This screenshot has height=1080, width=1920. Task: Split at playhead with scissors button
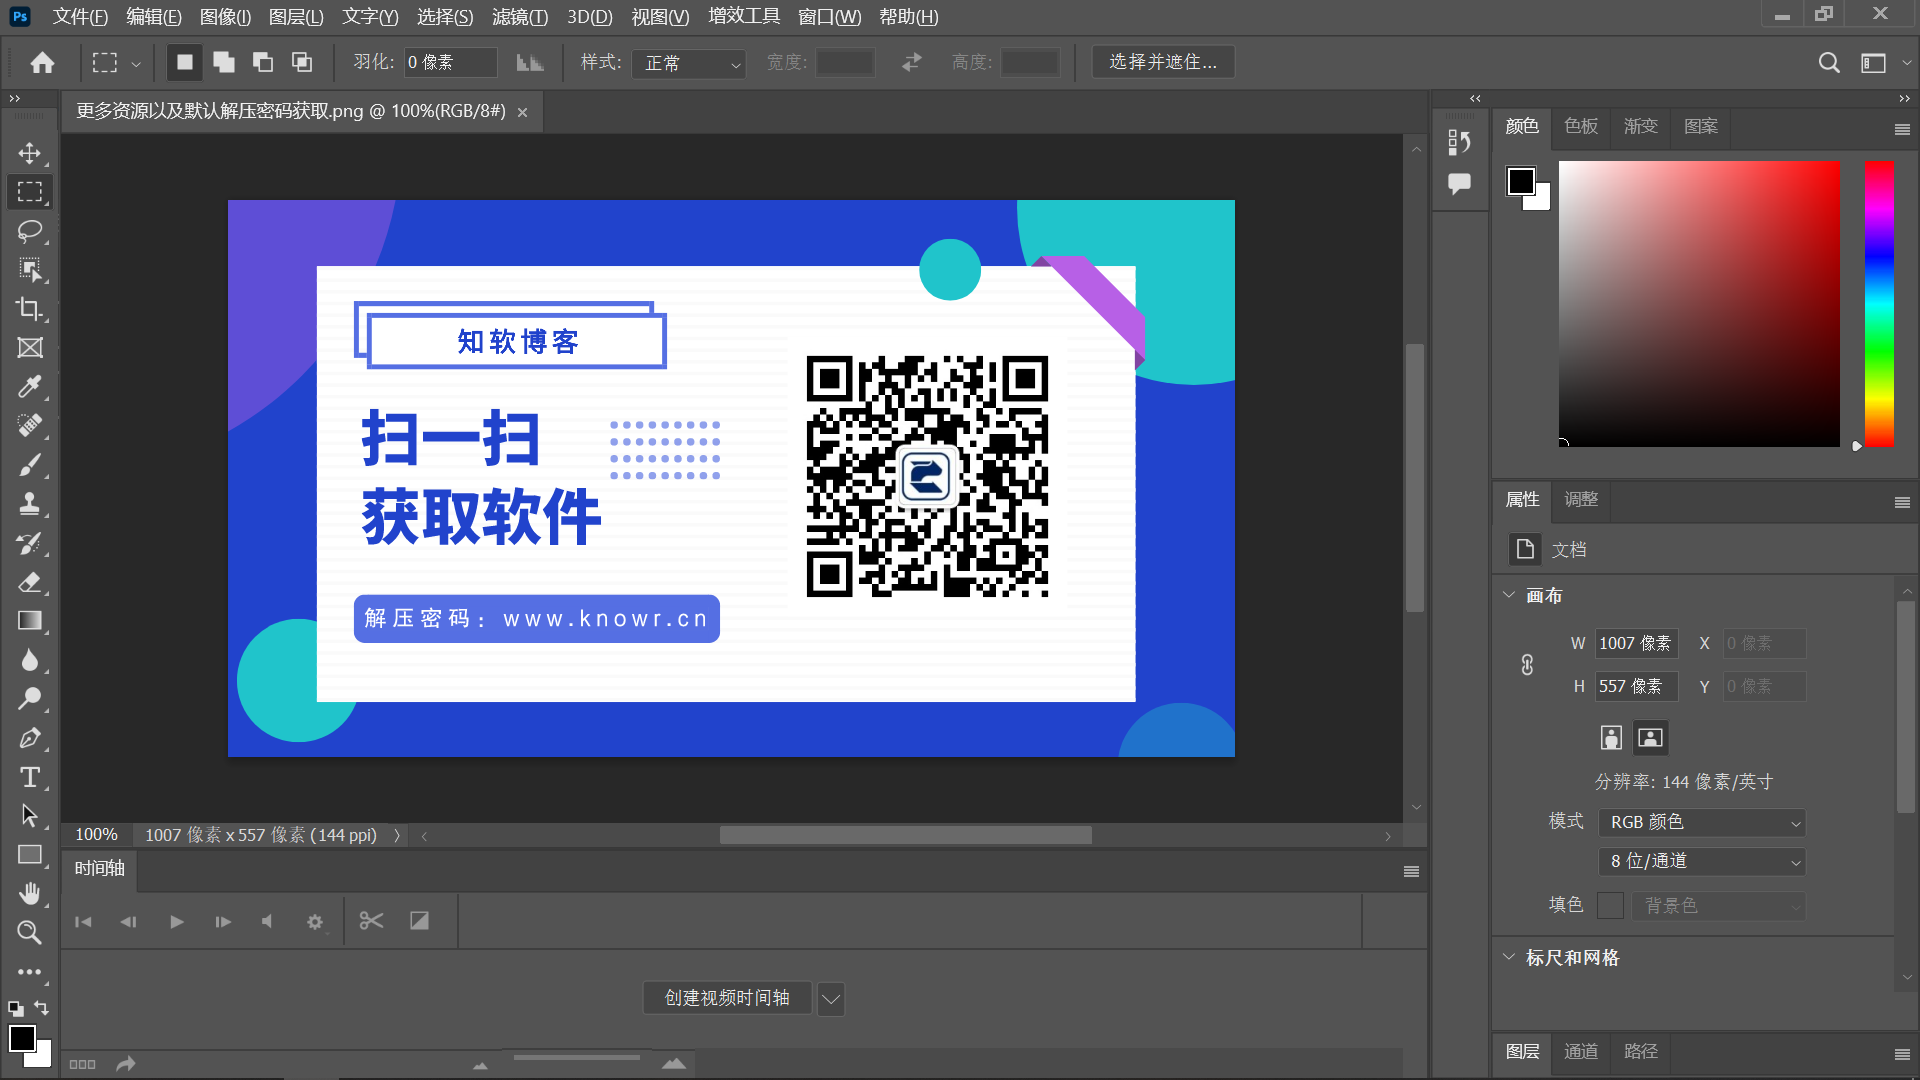pyautogui.click(x=371, y=921)
